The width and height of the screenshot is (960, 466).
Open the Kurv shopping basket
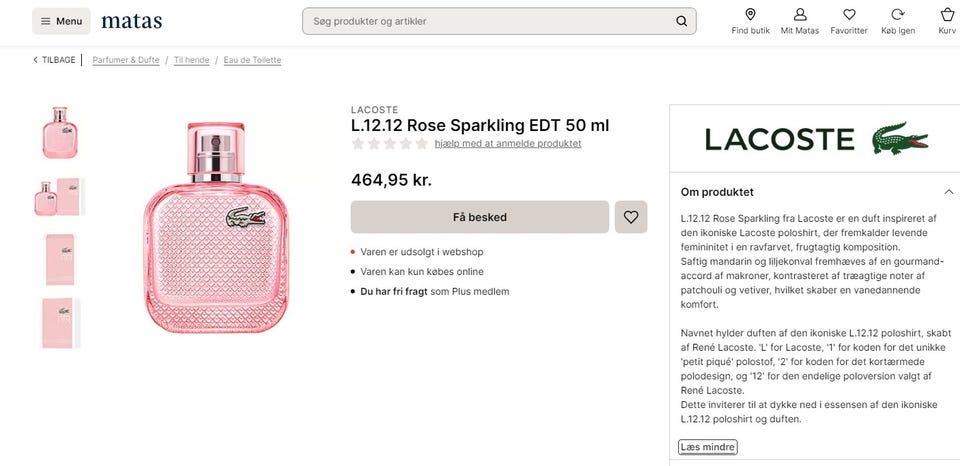(x=947, y=21)
